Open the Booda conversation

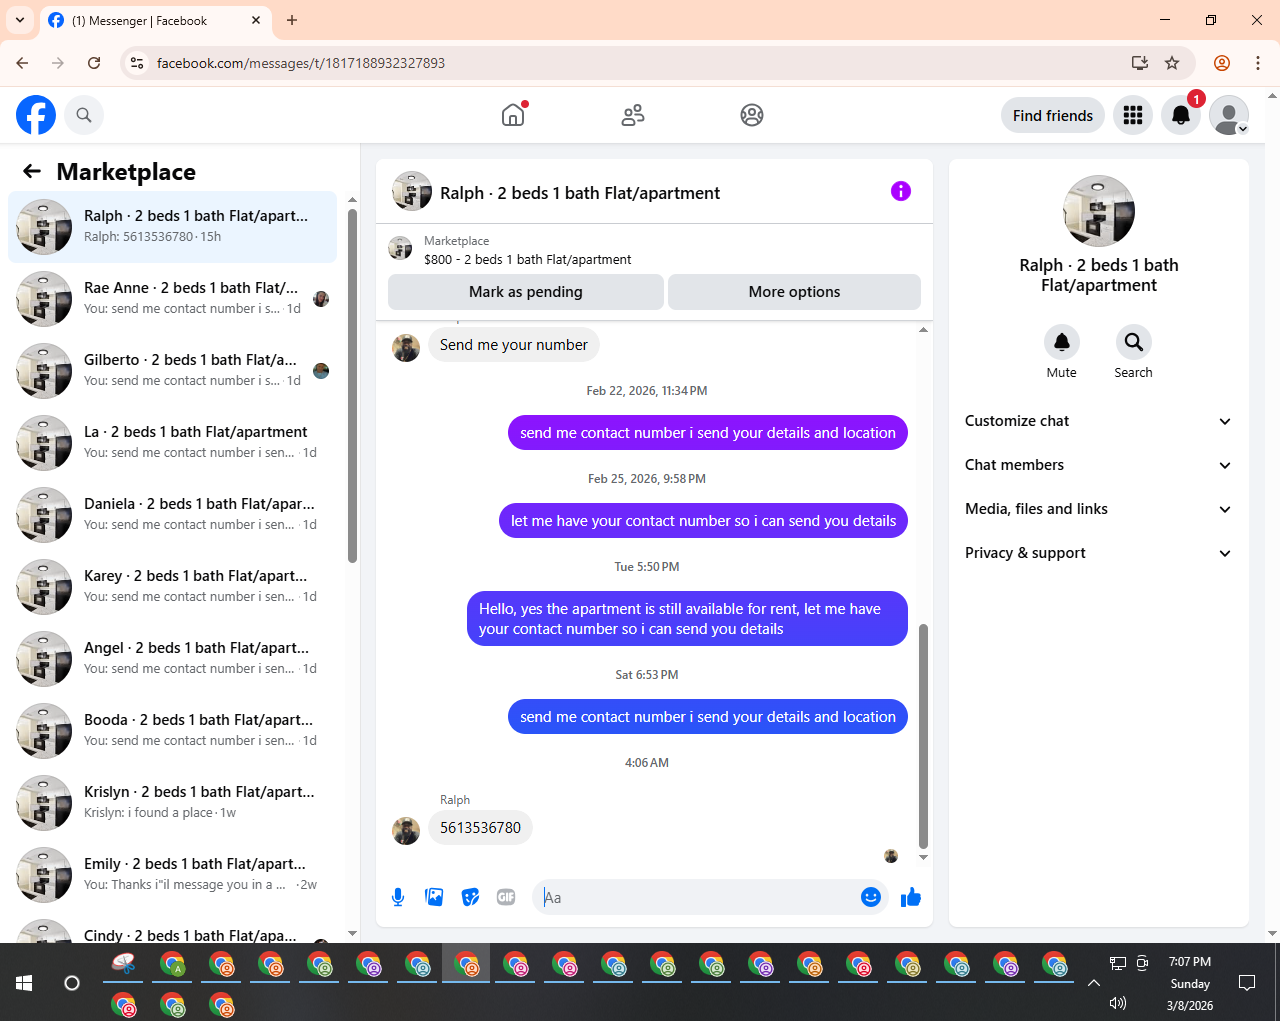[173, 731]
